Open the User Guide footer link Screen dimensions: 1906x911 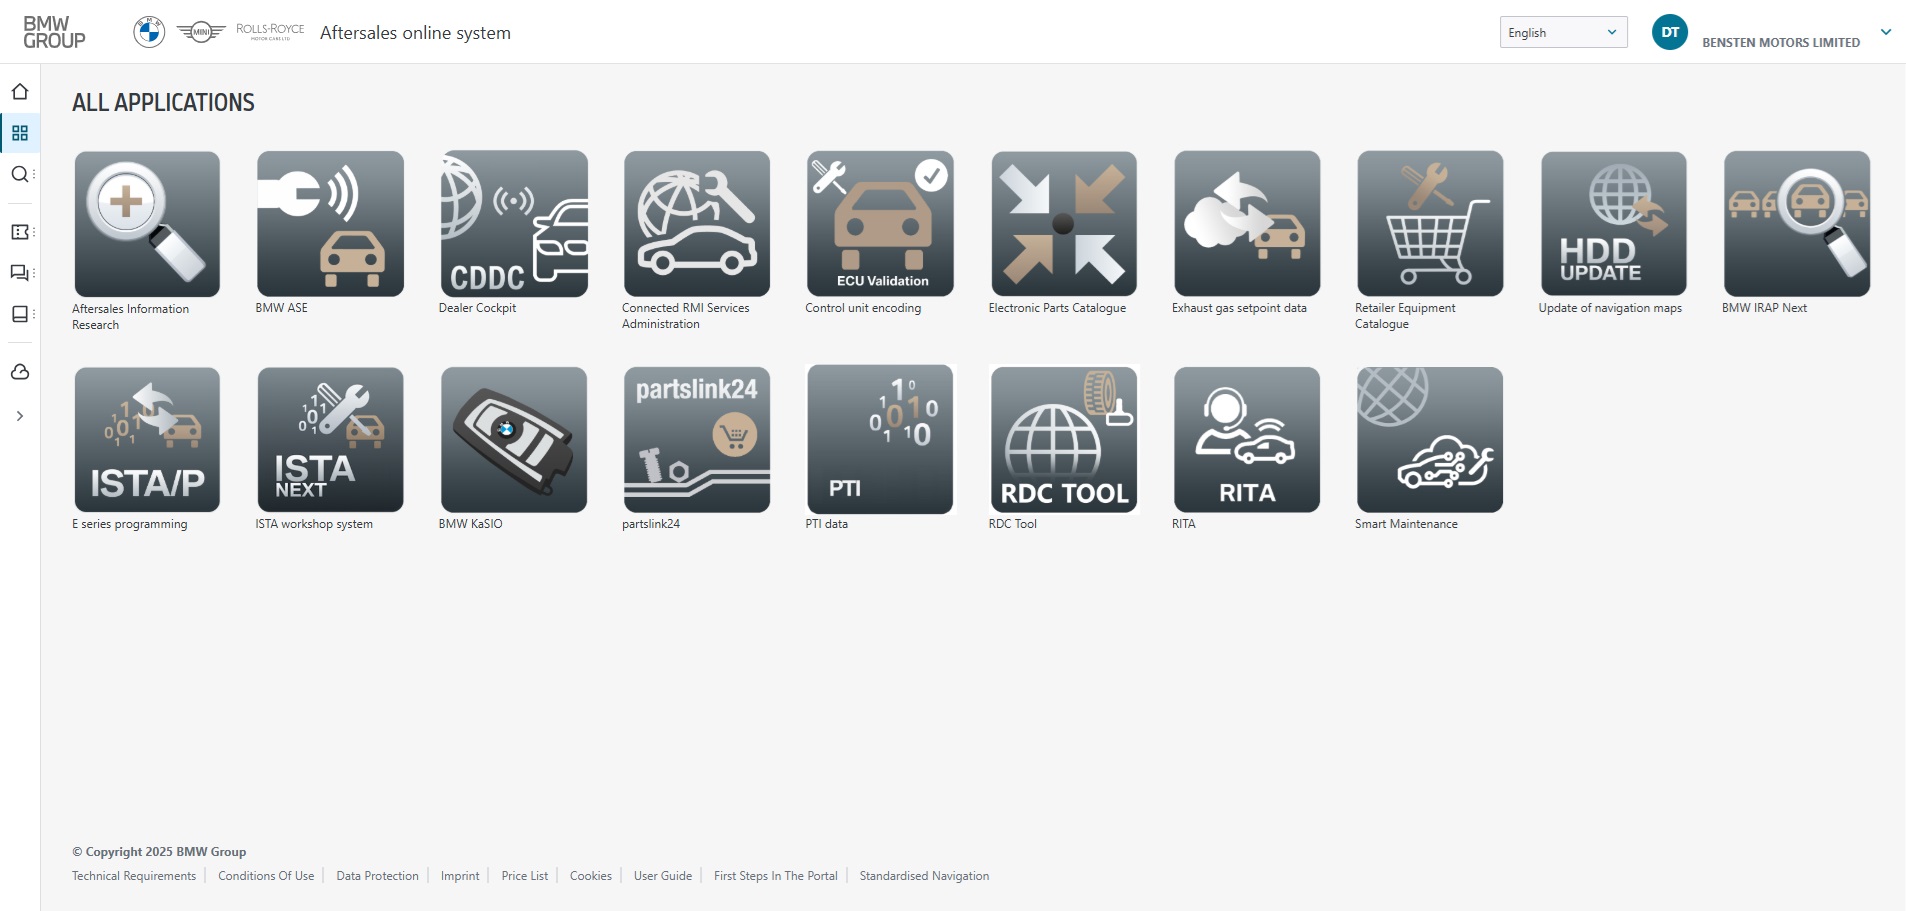pyautogui.click(x=663, y=876)
